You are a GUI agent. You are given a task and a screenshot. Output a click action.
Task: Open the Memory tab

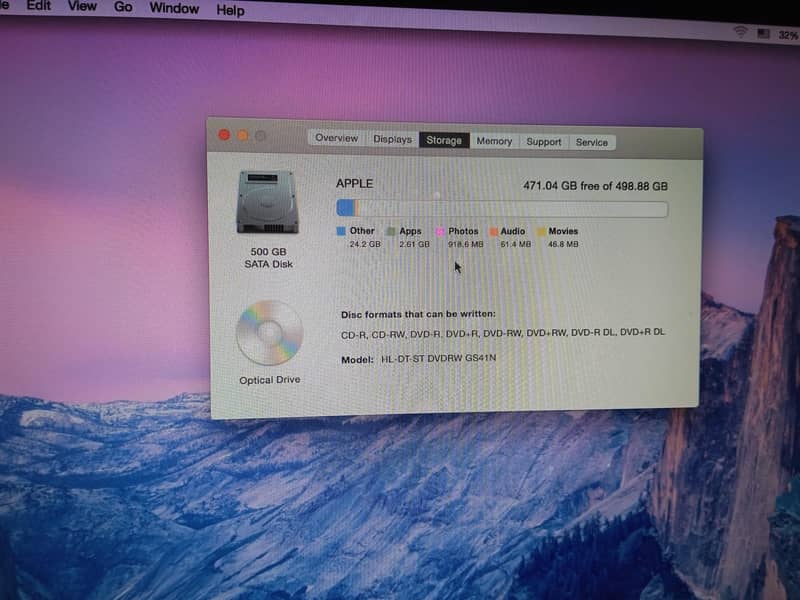coord(494,141)
